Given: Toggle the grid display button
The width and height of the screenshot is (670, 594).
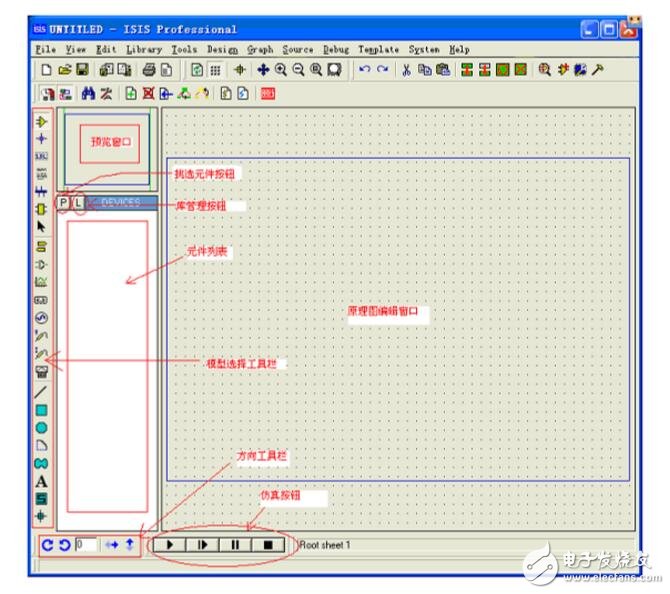Looking at the screenshot, I should (x=215, y=70).
